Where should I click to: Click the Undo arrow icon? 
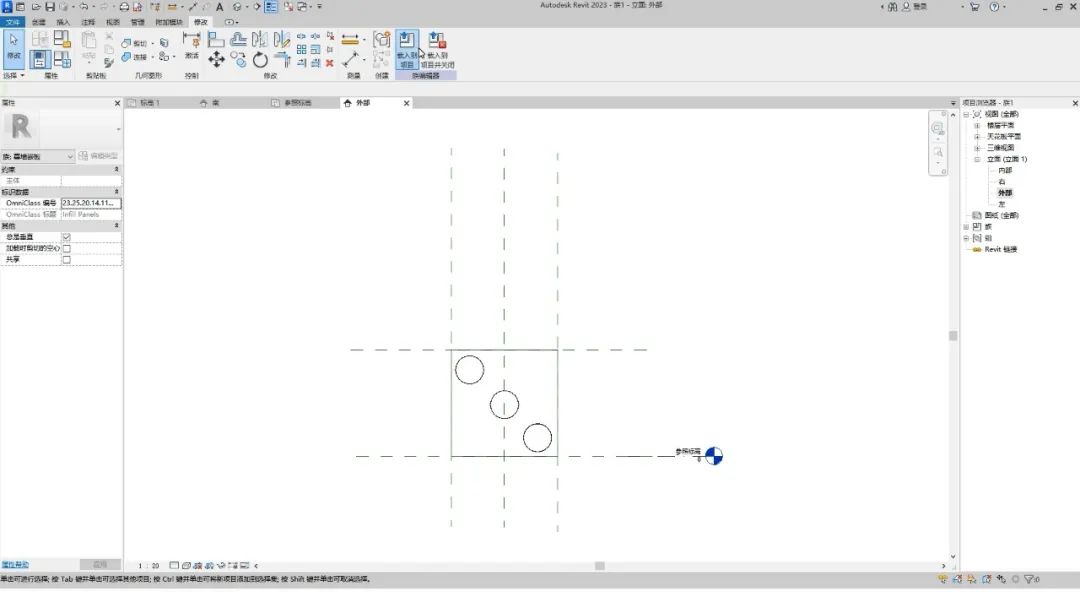click(x=83, y=7)
